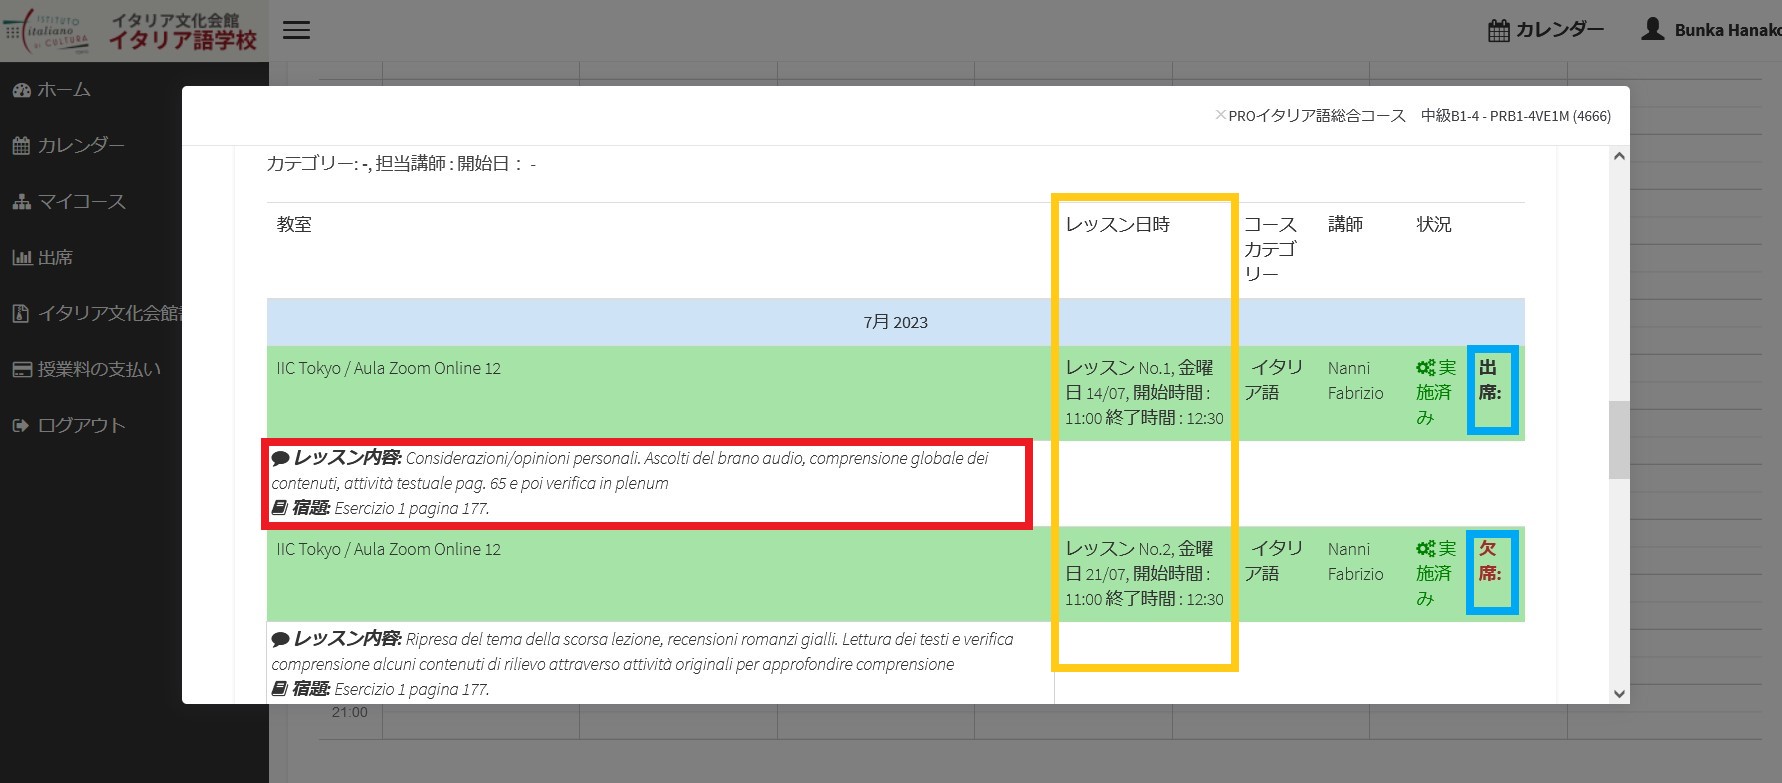Click the ログアウト sign-out icon
Viewport: 1782px width, 783px height.
coord(22,426)
